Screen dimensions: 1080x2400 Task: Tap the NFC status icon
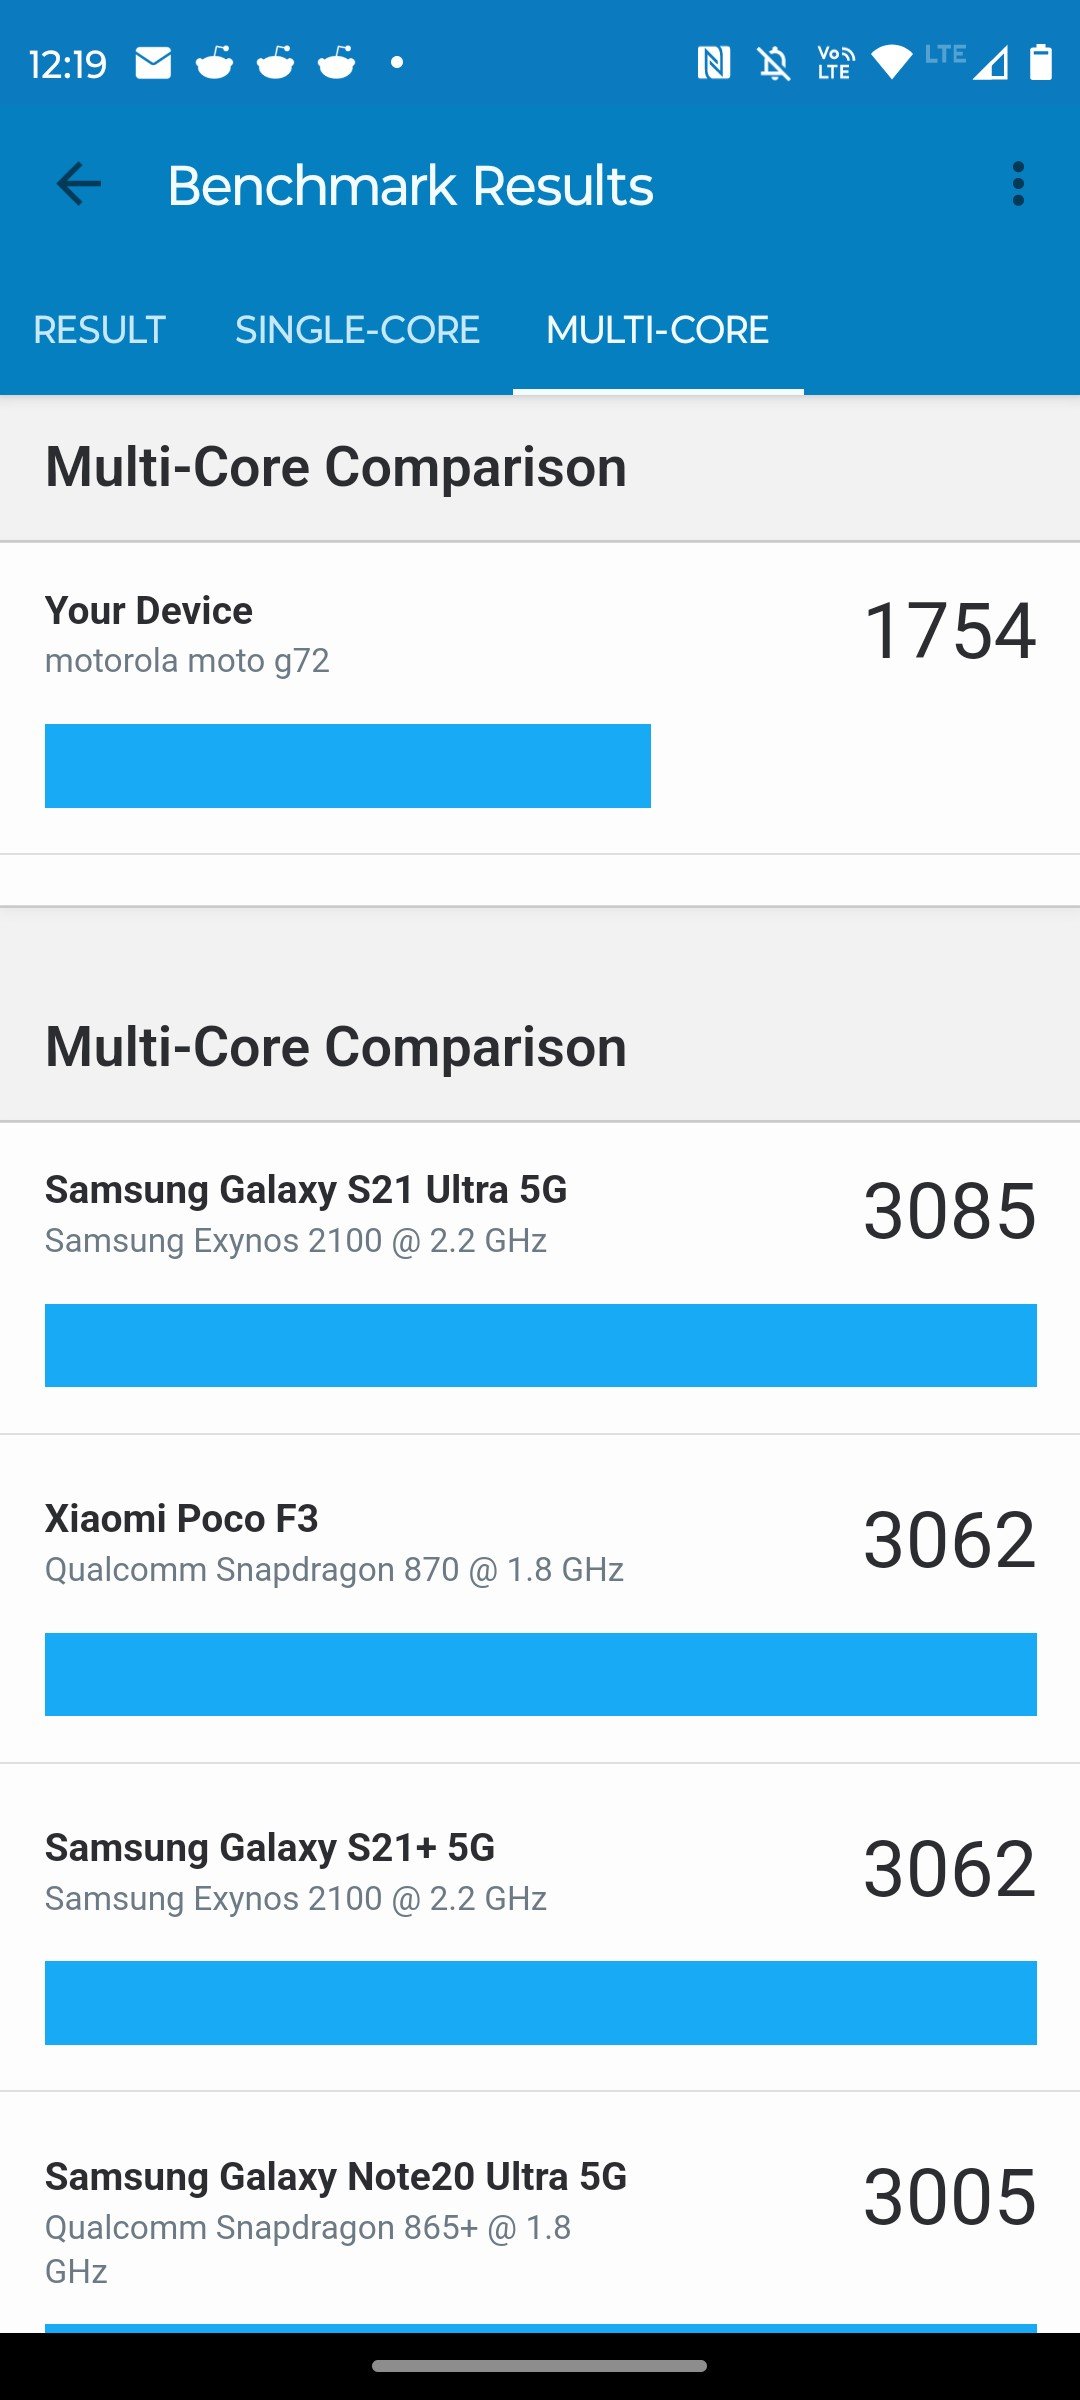(714, 63)
